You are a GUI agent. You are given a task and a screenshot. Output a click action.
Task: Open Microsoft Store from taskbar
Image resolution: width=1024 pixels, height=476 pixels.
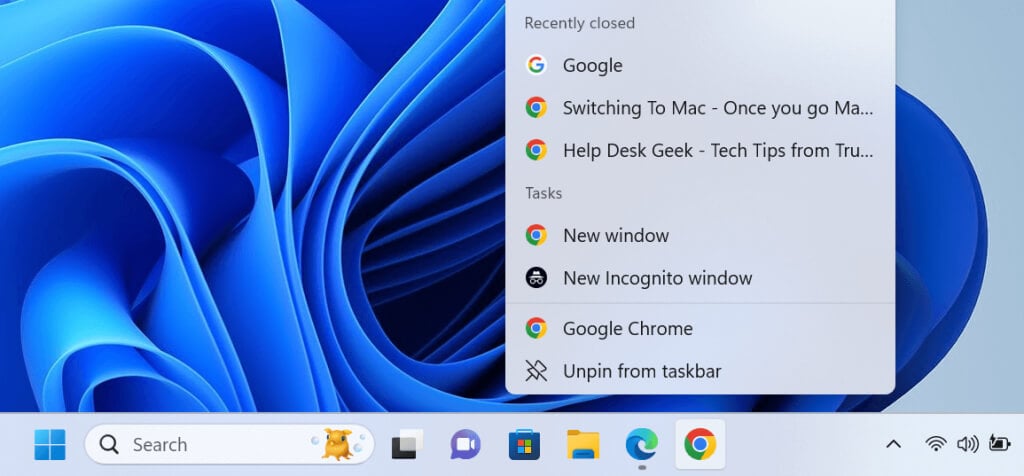524,445
